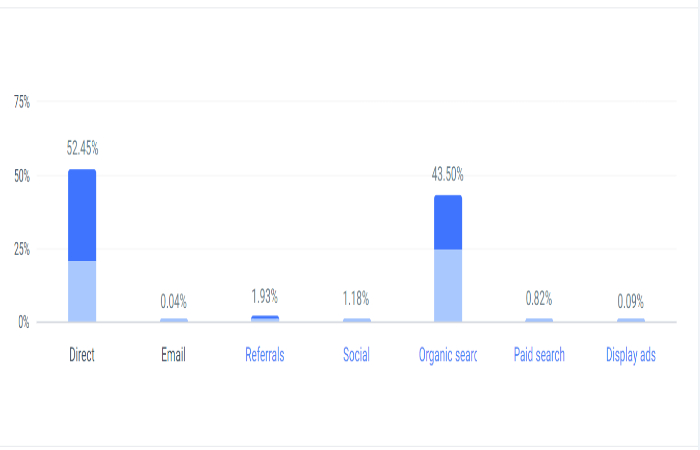Click the 0.82% value label
Viewport: 700px width, 450px height.
pos(539,299)
